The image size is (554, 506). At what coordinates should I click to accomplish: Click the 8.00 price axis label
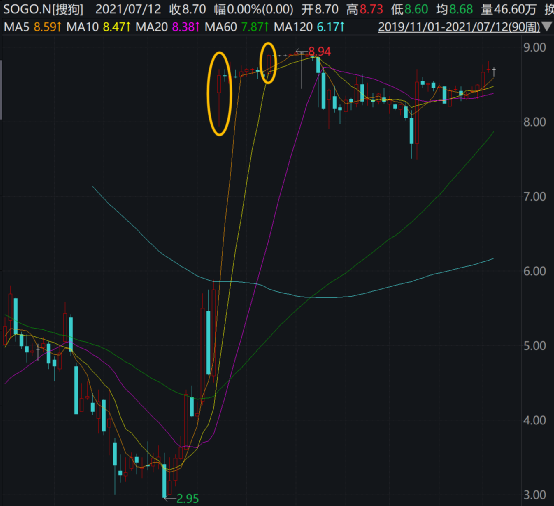point(535,122)
